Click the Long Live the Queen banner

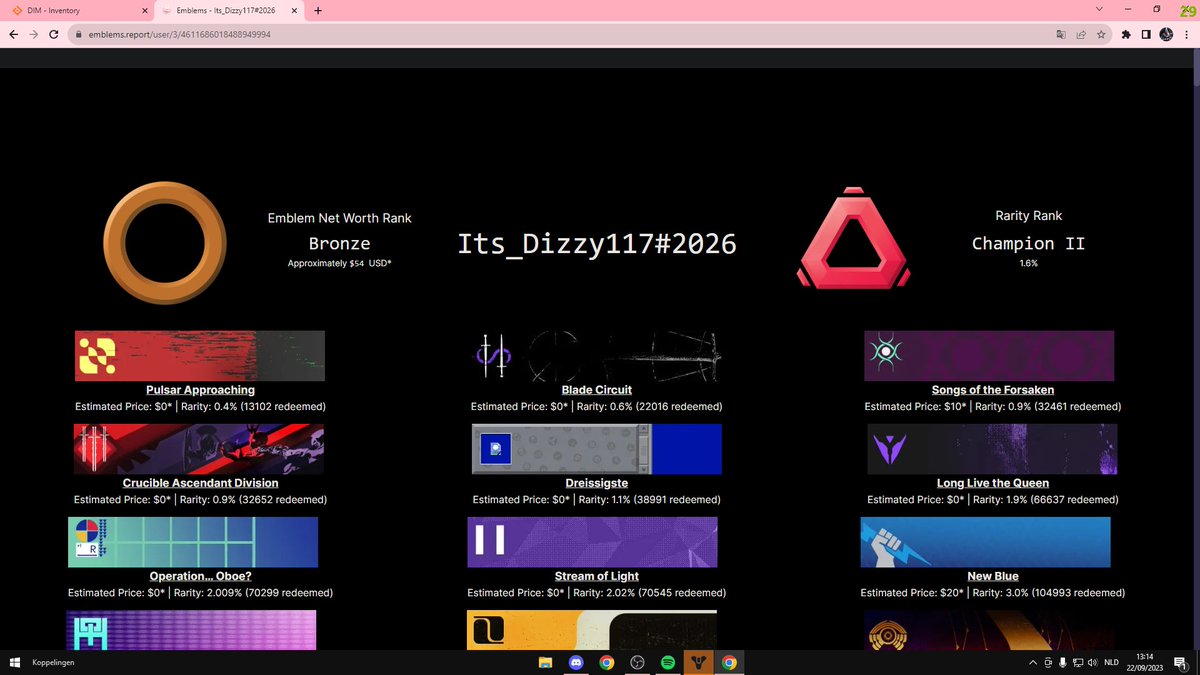(992, 449)
